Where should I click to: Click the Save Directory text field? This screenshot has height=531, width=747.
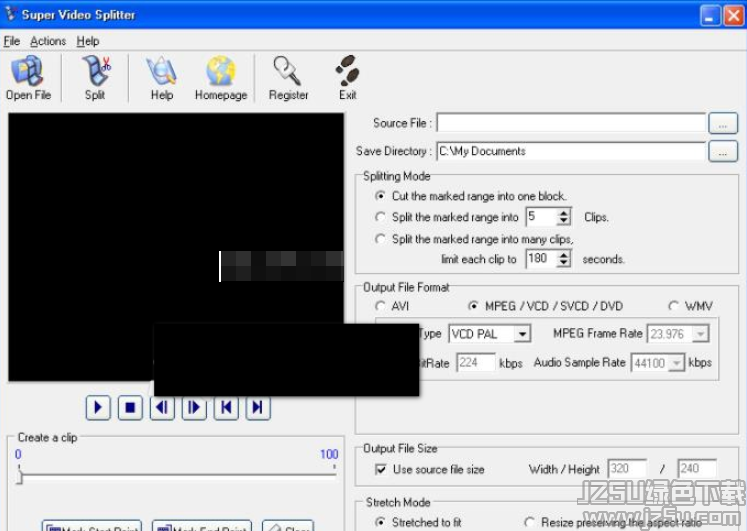(x=571, y=151)
